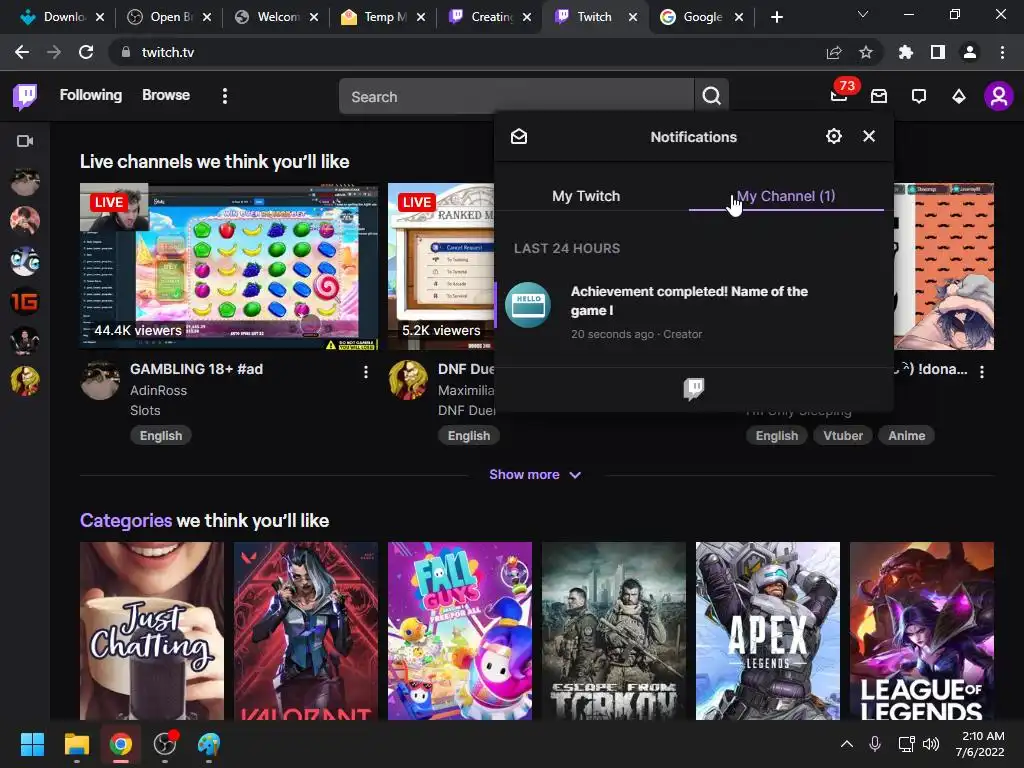Expand the followed channels sidebar camera icon
This screenshot has height=768, width=1024.
click(x=25, y=141)
